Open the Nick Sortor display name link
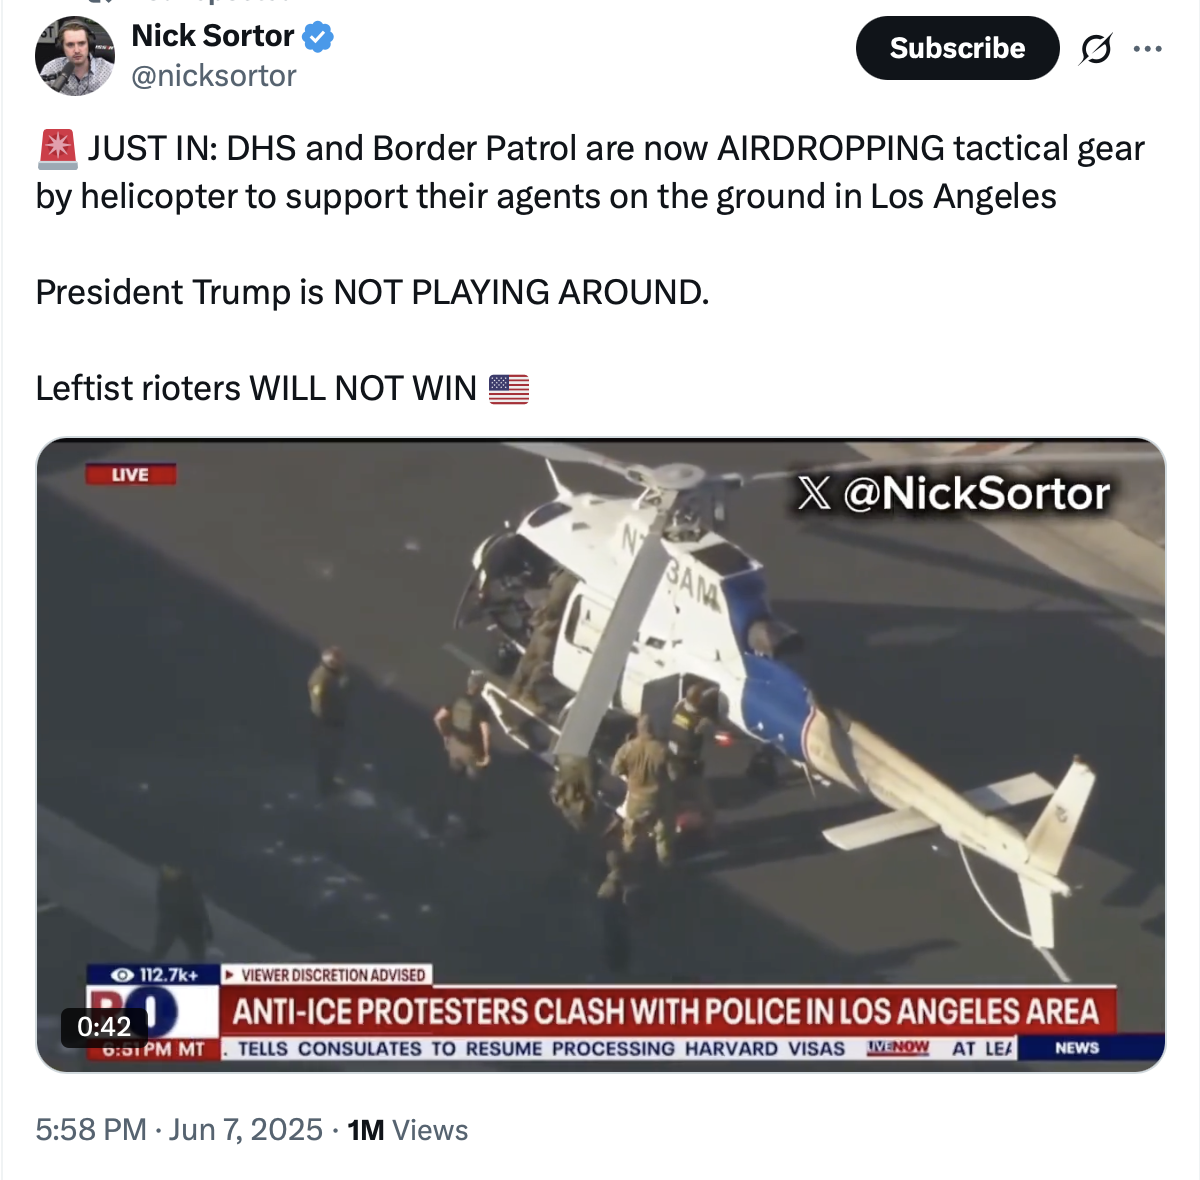This screenshot has width=1200, height=1180. pyautogui.click(x=213, y=36)
